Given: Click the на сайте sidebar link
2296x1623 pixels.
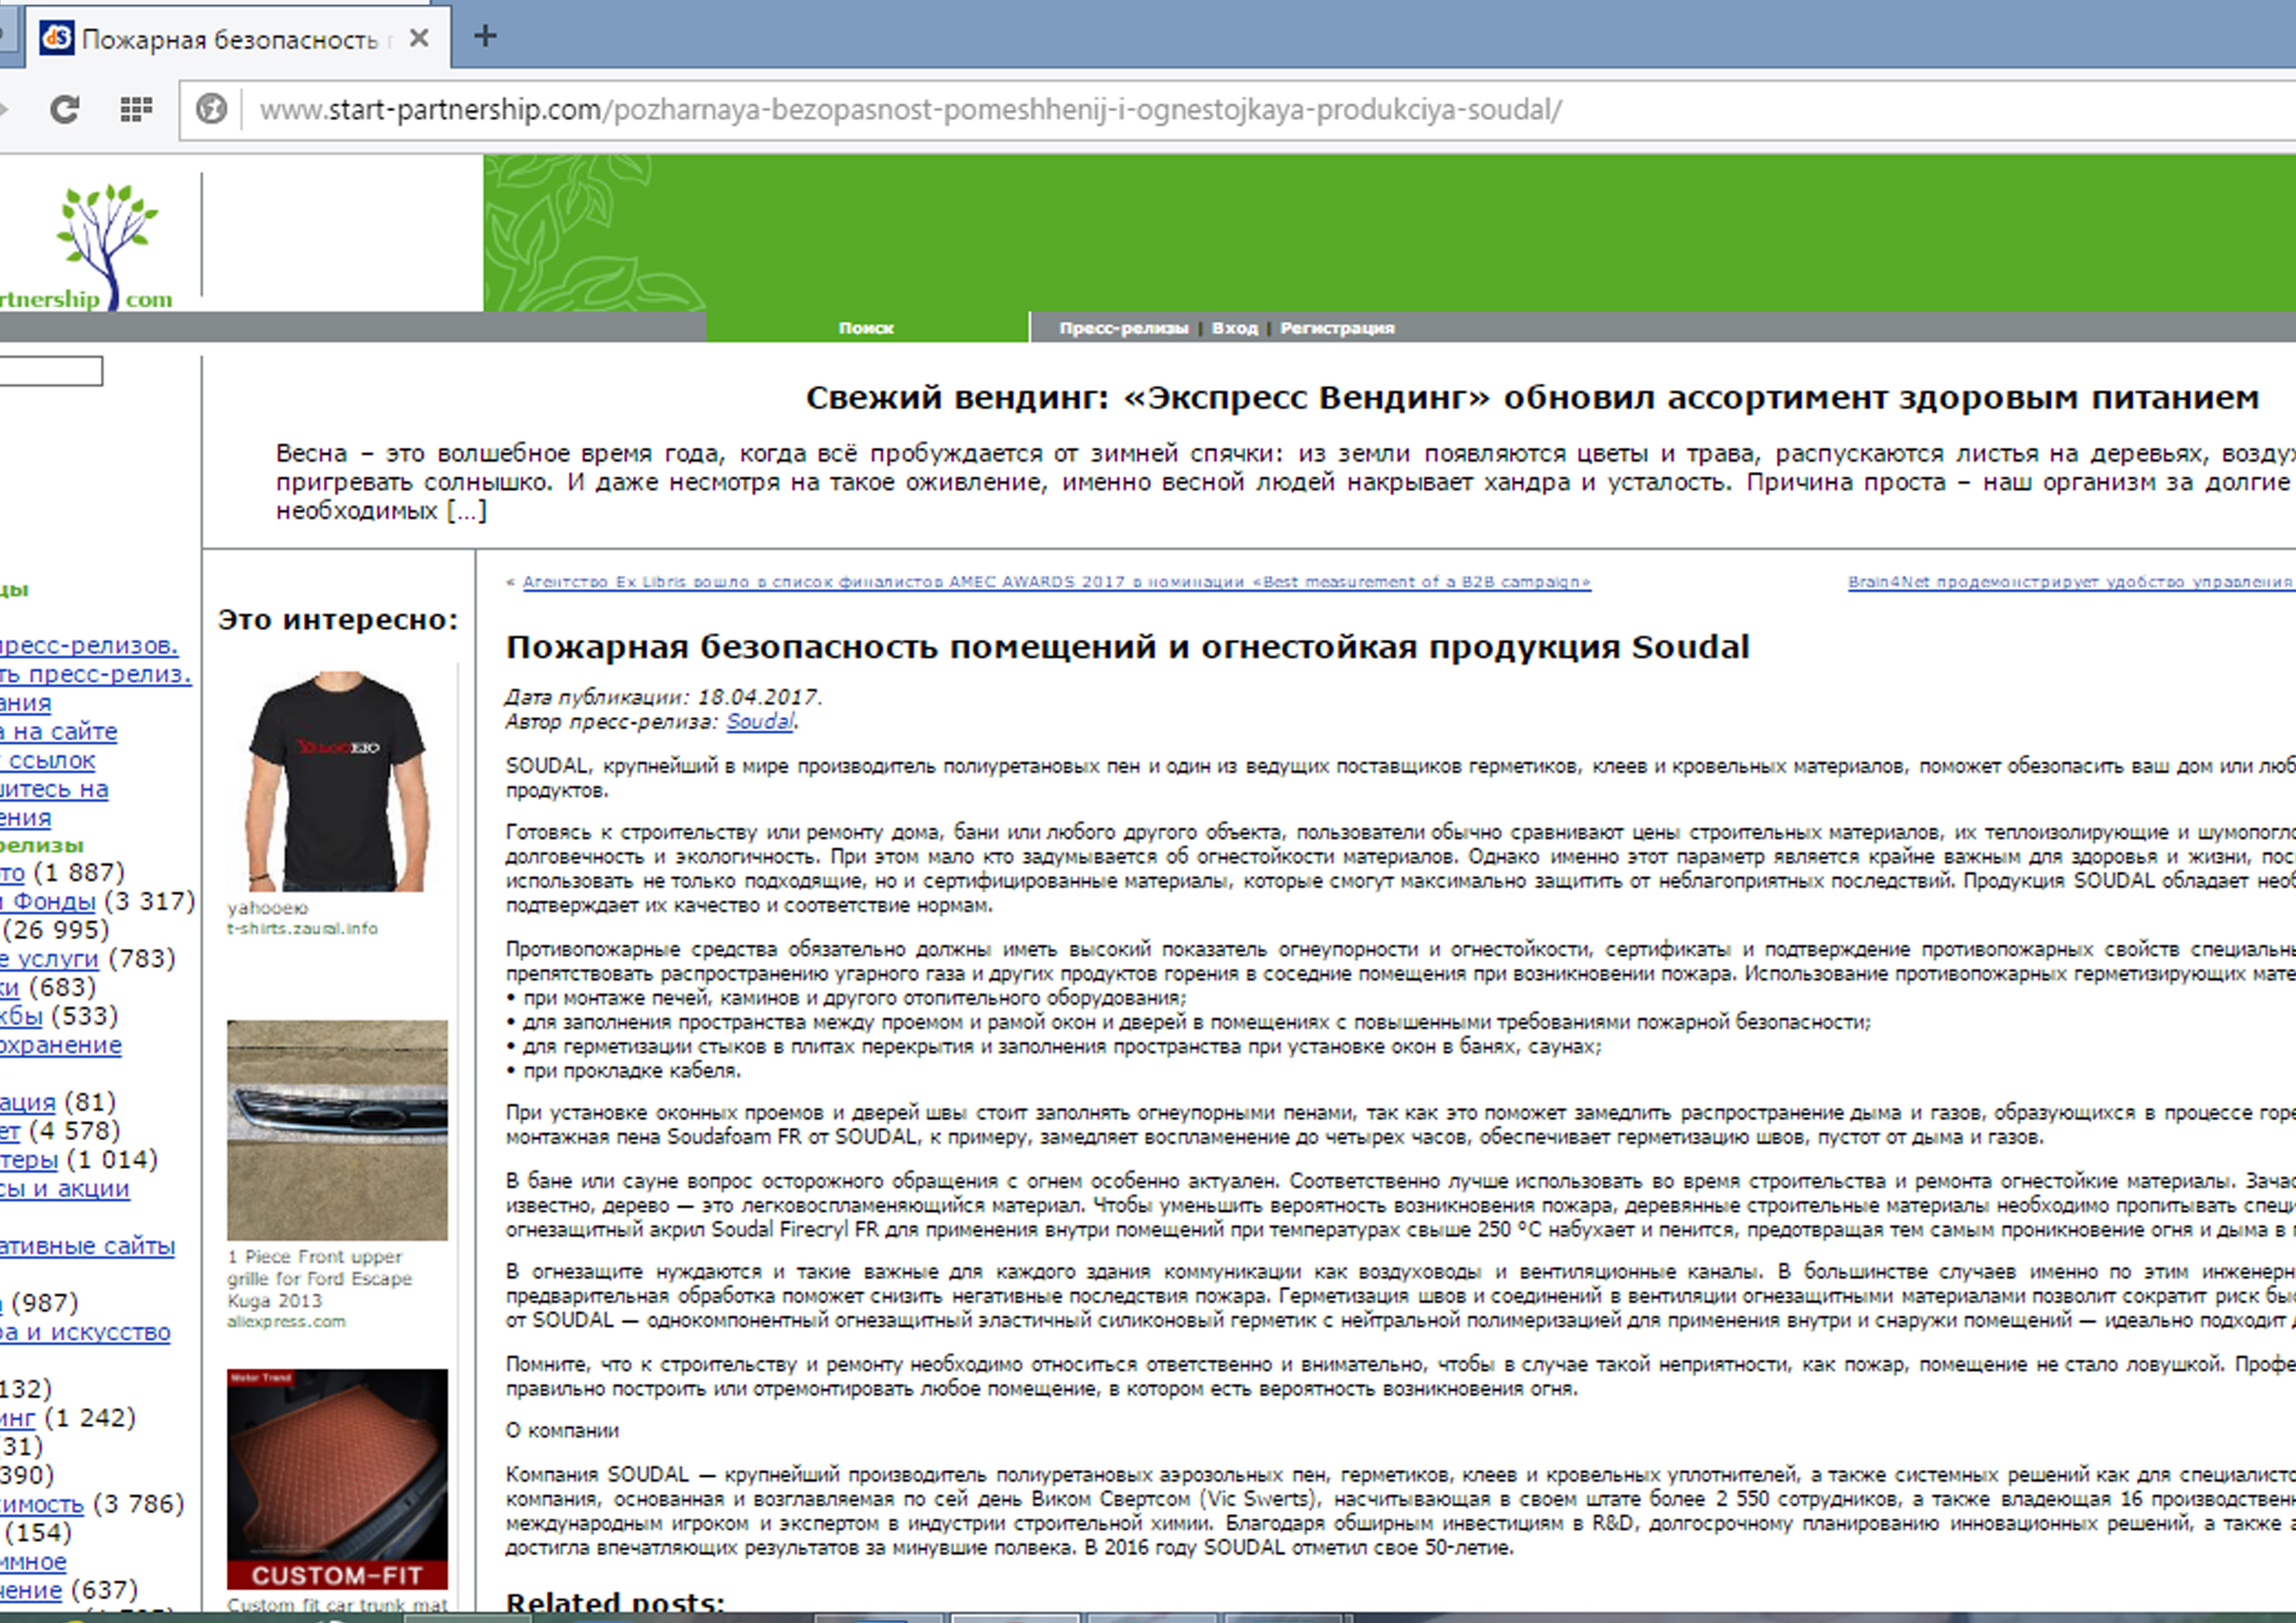Looking at the screenshot, I should (x=58, y=732).
